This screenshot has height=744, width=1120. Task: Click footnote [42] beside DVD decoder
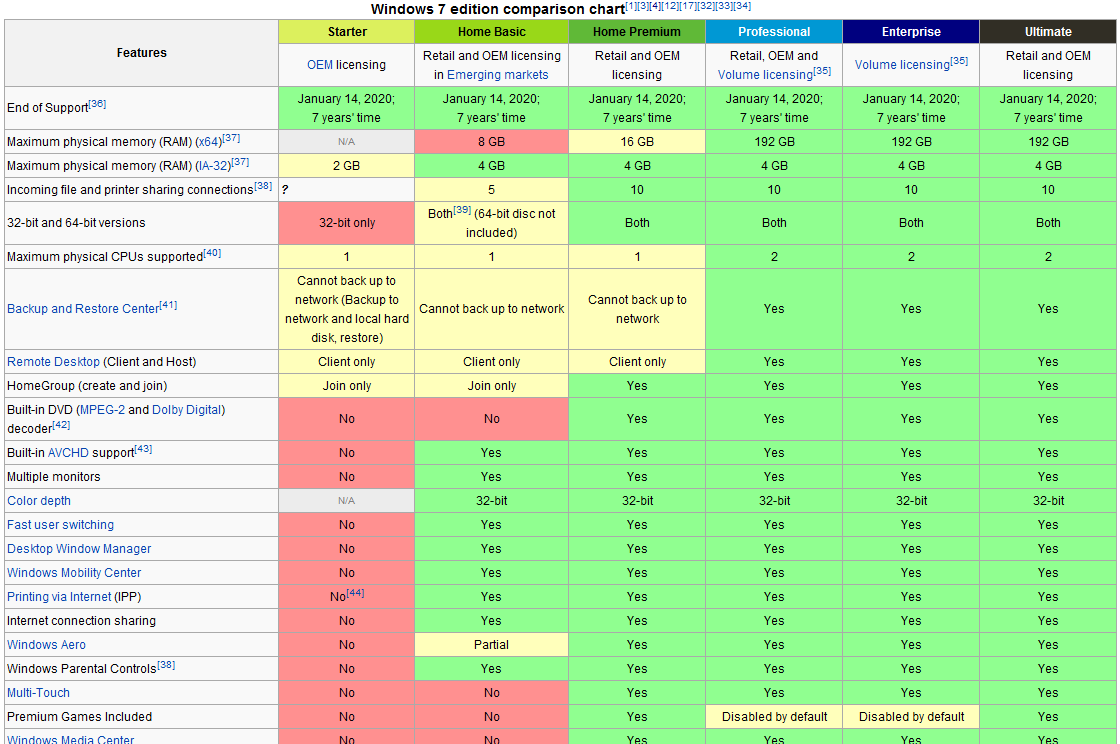coord(61,426)
